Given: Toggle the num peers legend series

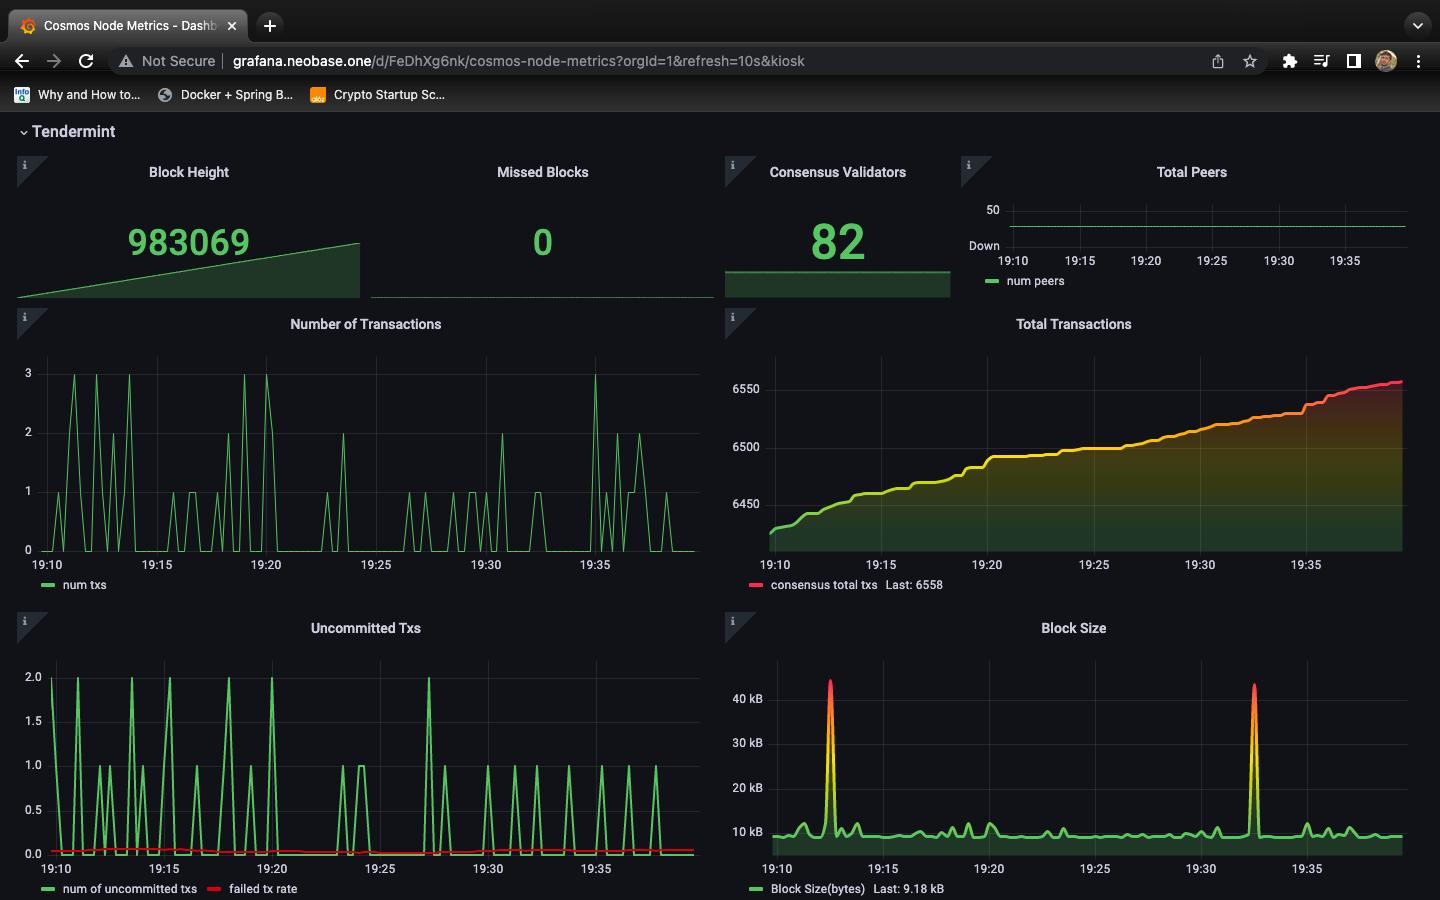Looking at the screenshot, I should pyautogui.click(x=1035, y=281).
